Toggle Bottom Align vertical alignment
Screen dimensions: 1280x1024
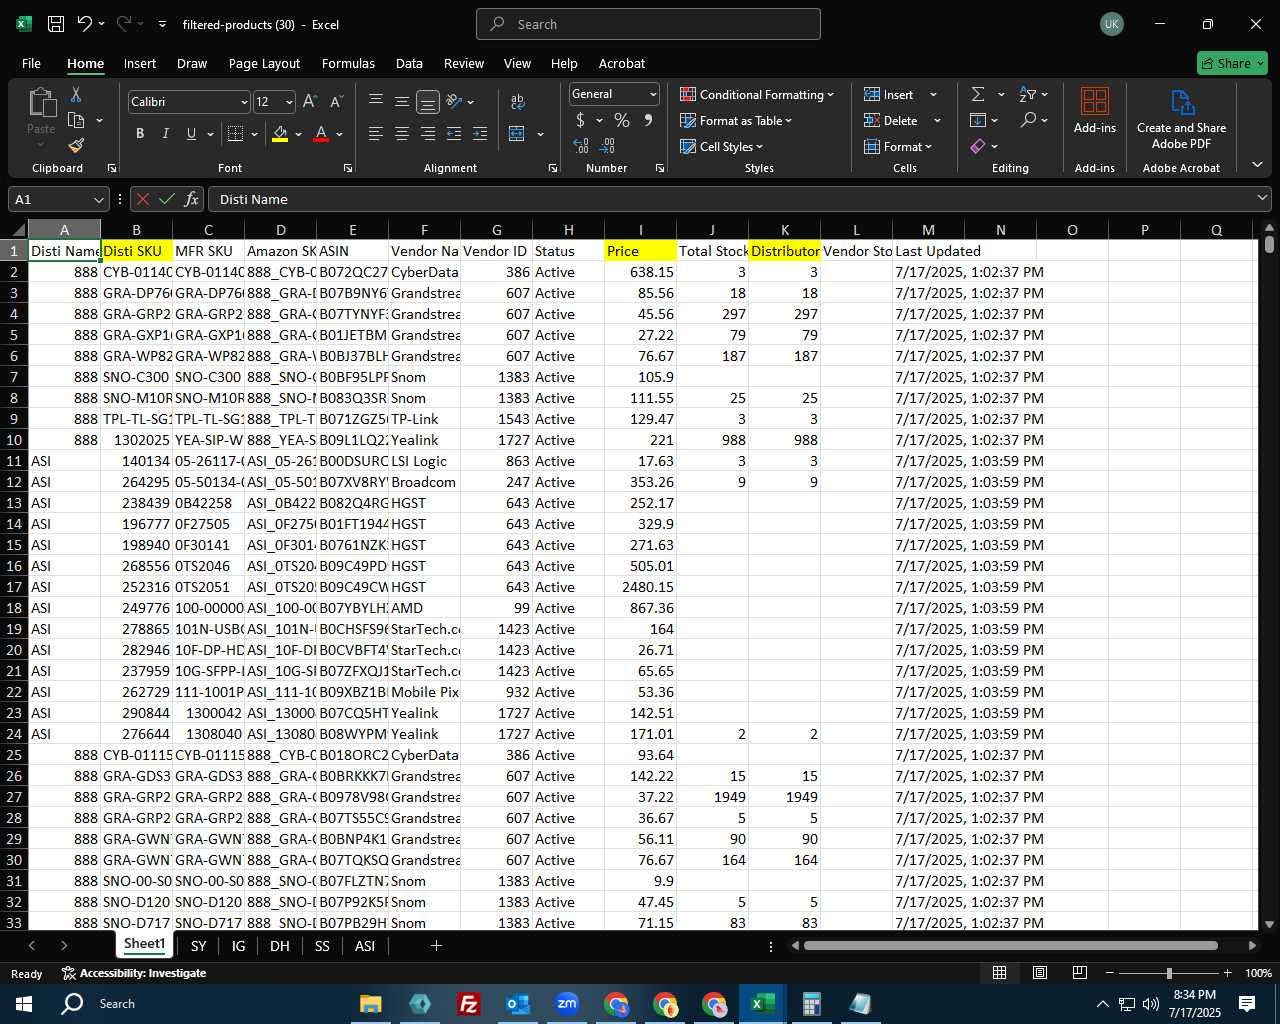[427, 102]
